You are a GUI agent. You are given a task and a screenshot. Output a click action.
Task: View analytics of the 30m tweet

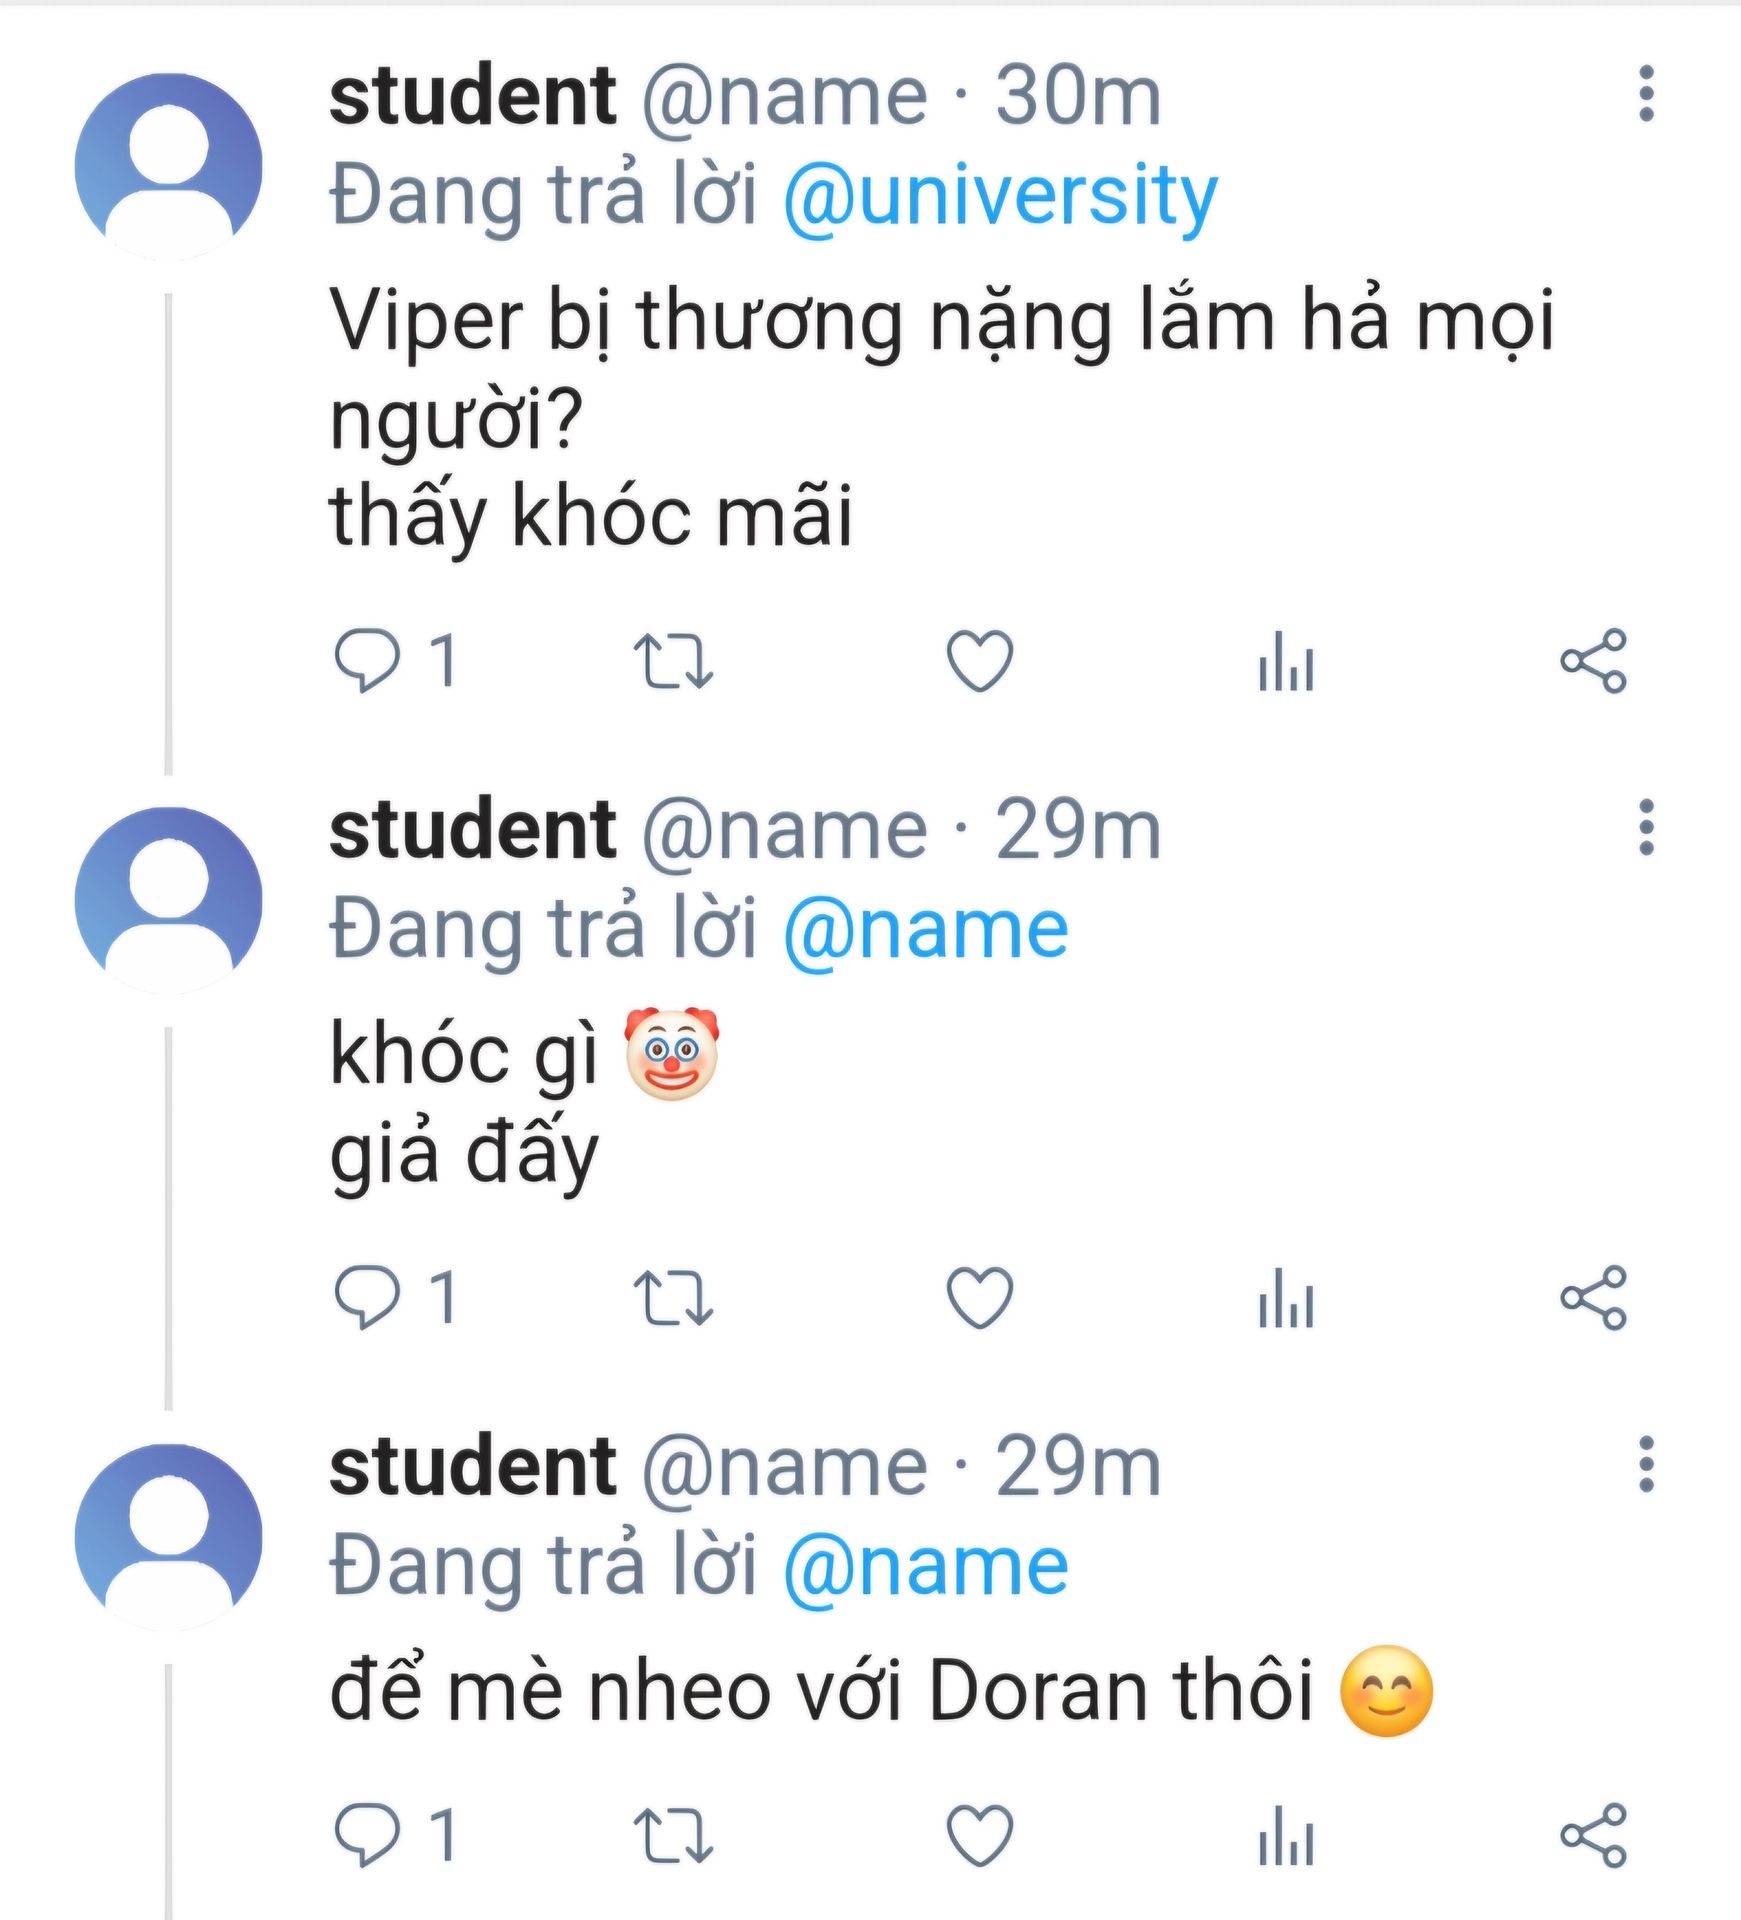tap(1286, 661)
